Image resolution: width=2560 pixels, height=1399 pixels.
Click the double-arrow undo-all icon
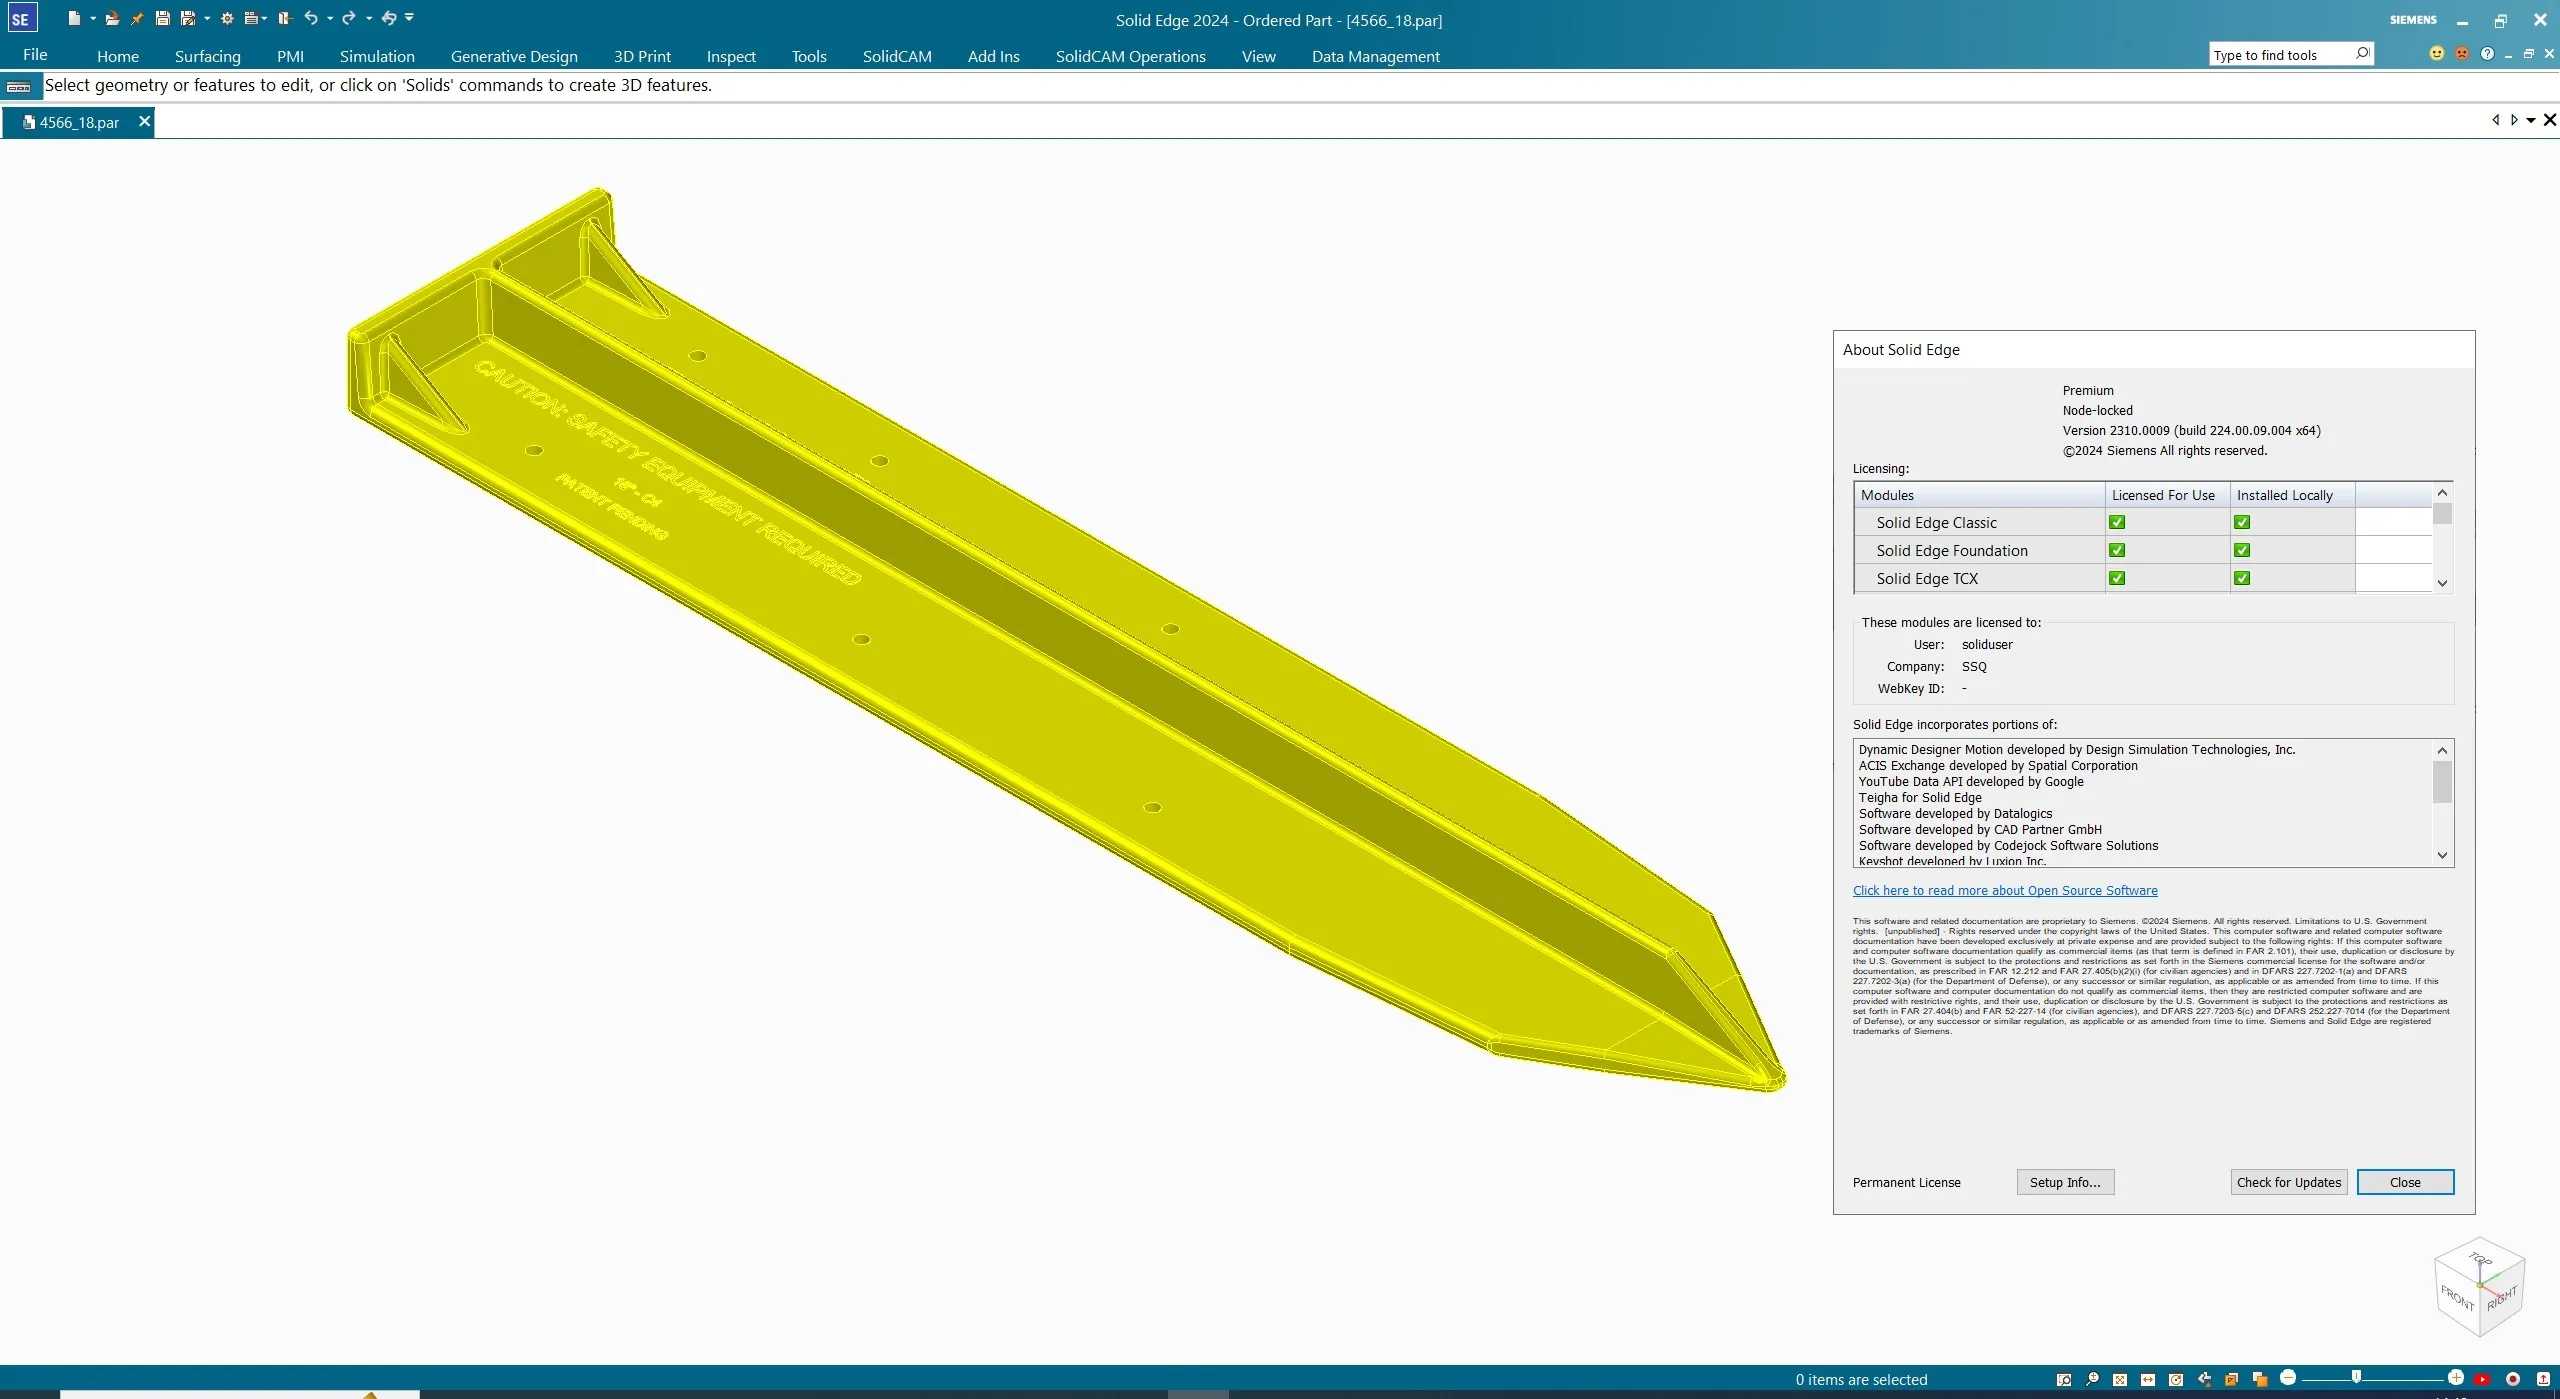(389, 18)
